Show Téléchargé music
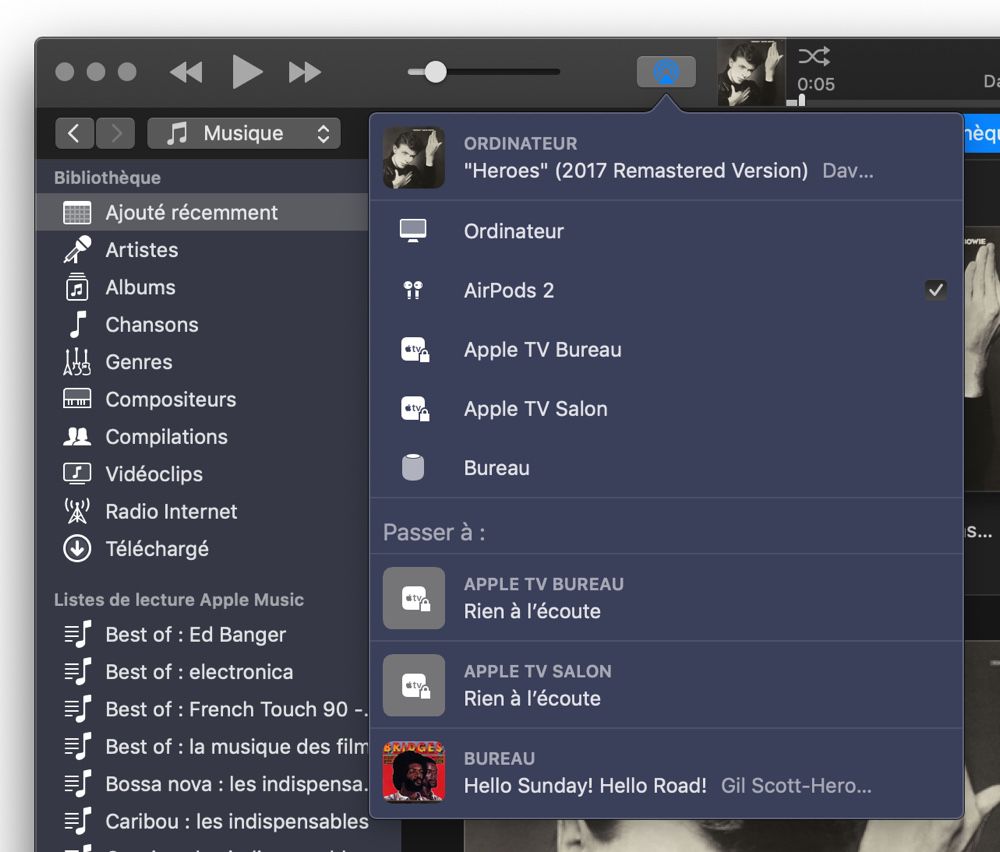Image resolution: width=1000 pixels, height=852 pixels. tap(202, 549)
